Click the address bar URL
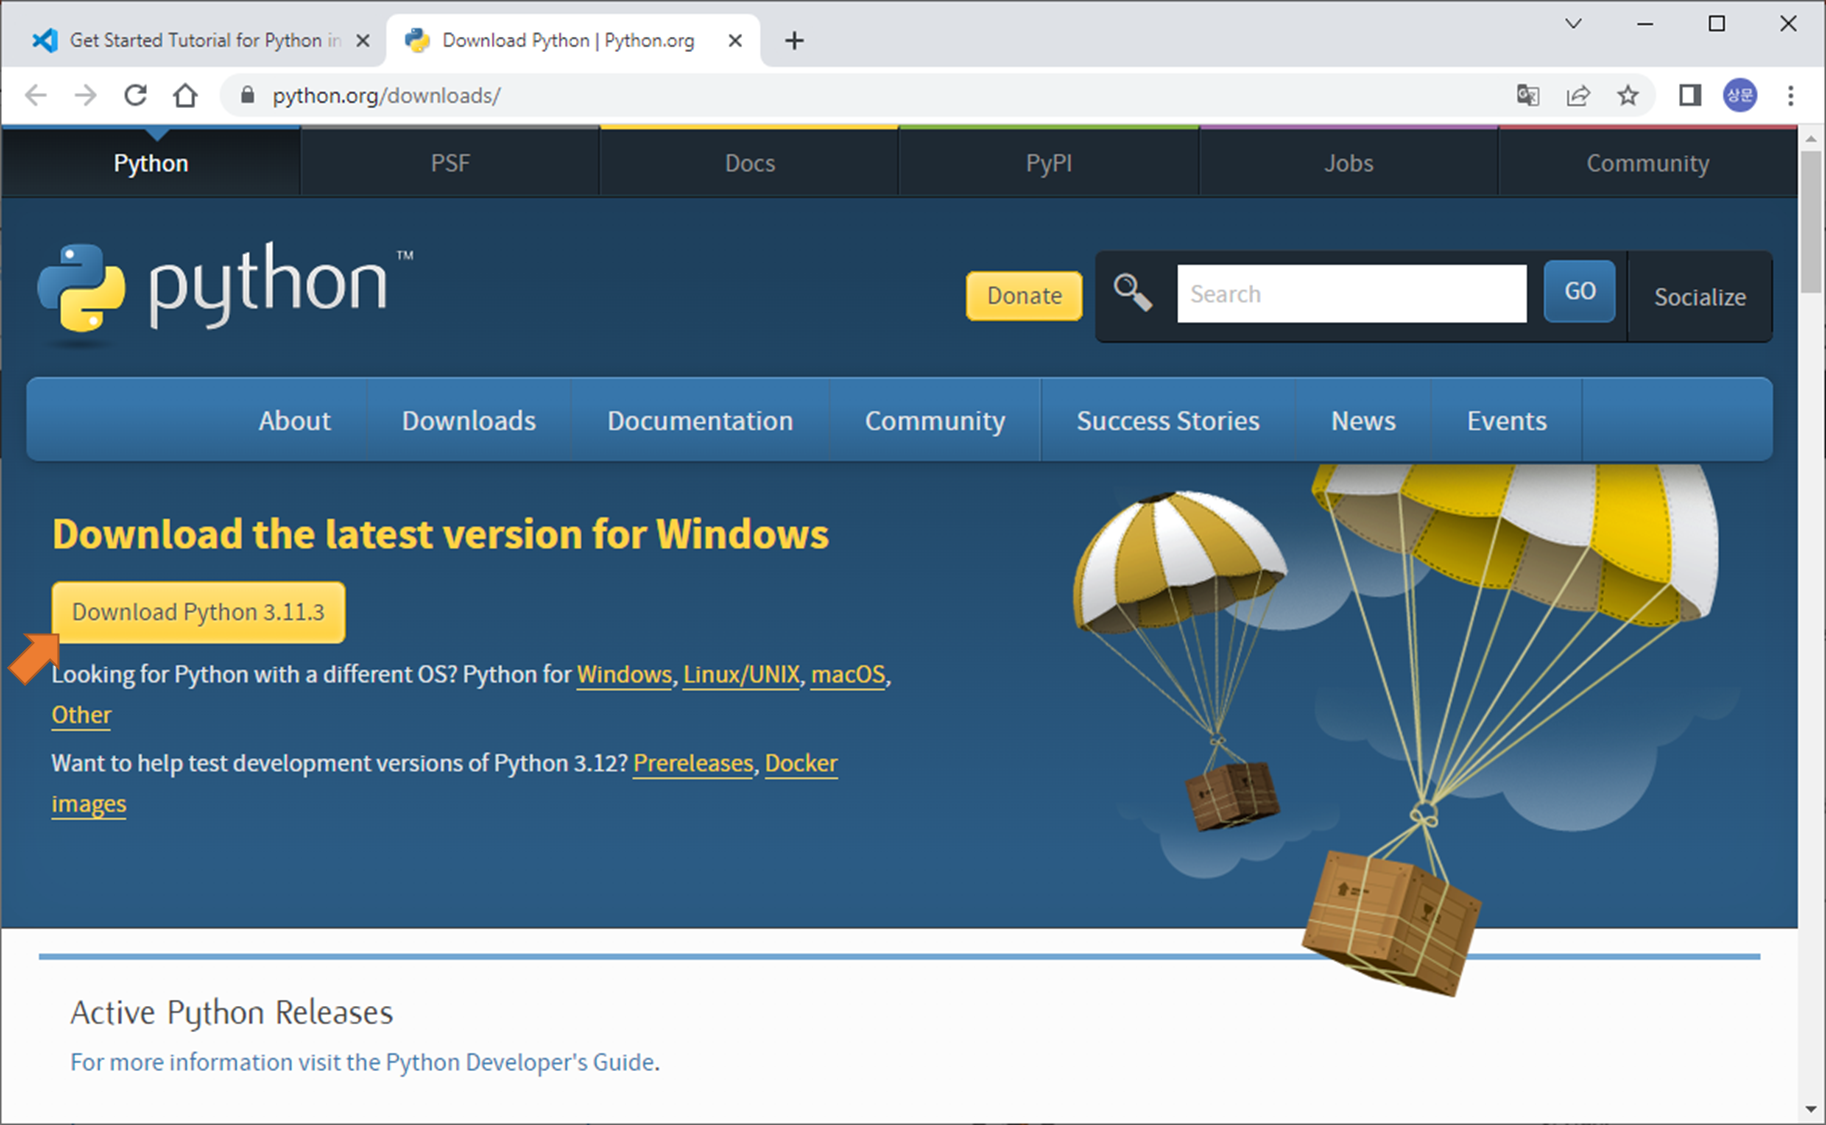The height and width of the screenshot is (1125, 1826). 386,95
